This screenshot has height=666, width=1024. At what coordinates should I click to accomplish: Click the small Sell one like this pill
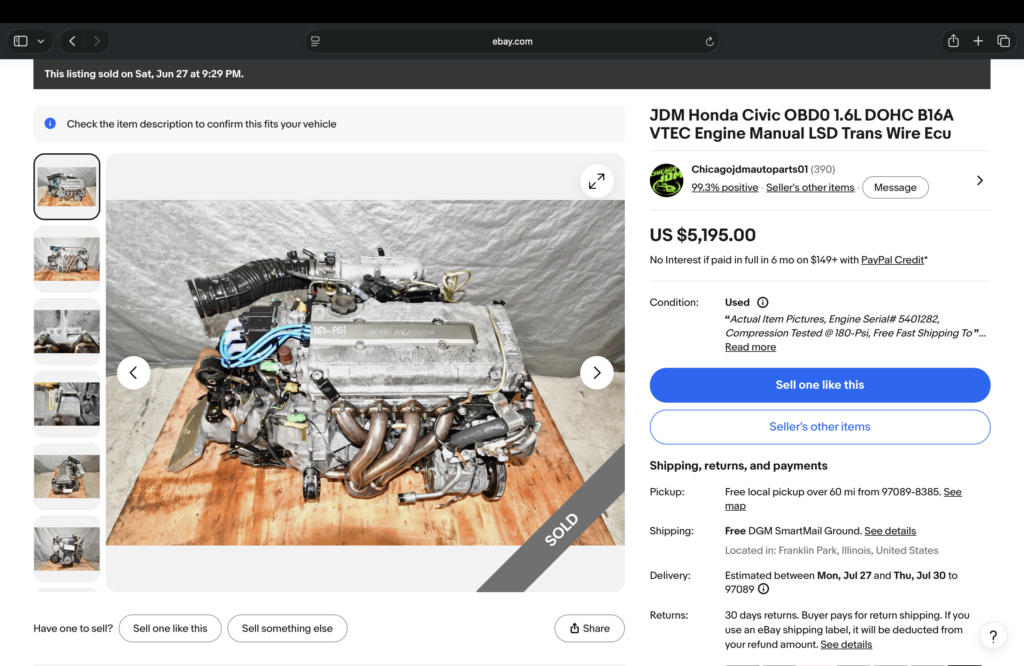click(170, 628)
